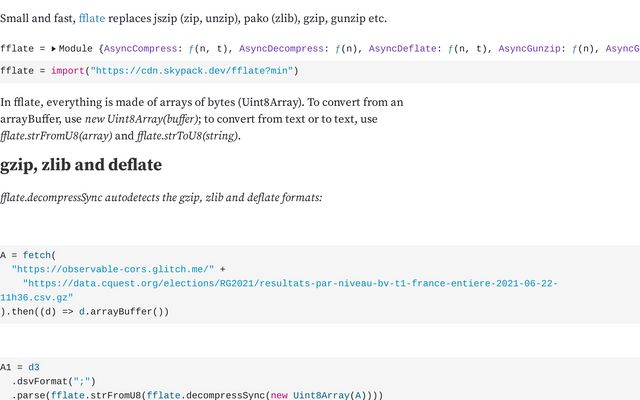Click the observable-cors.glitch.me string
This screenshot has width=640, height=400.
pyautogui.click(x=113, y=269)
